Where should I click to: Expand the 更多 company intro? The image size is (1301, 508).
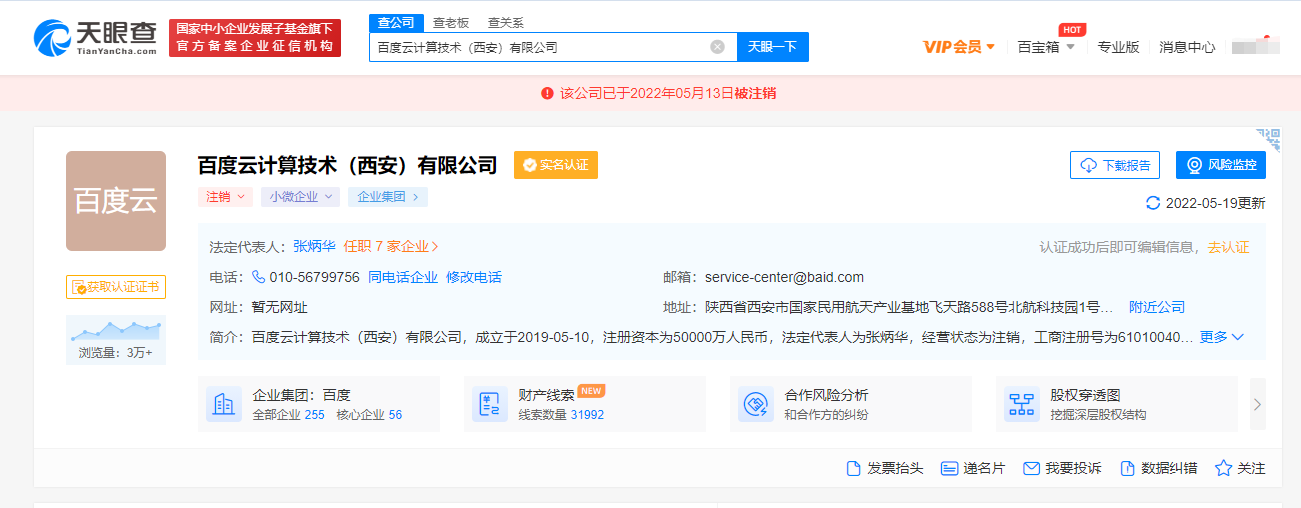(x=1222, y=337)
